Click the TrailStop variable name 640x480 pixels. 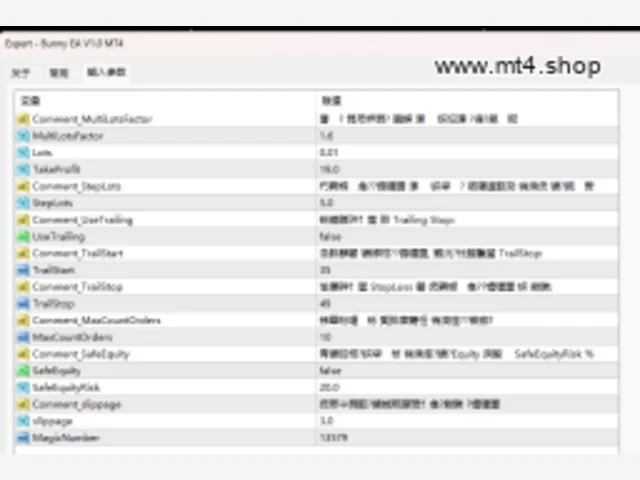coord(53,304)
